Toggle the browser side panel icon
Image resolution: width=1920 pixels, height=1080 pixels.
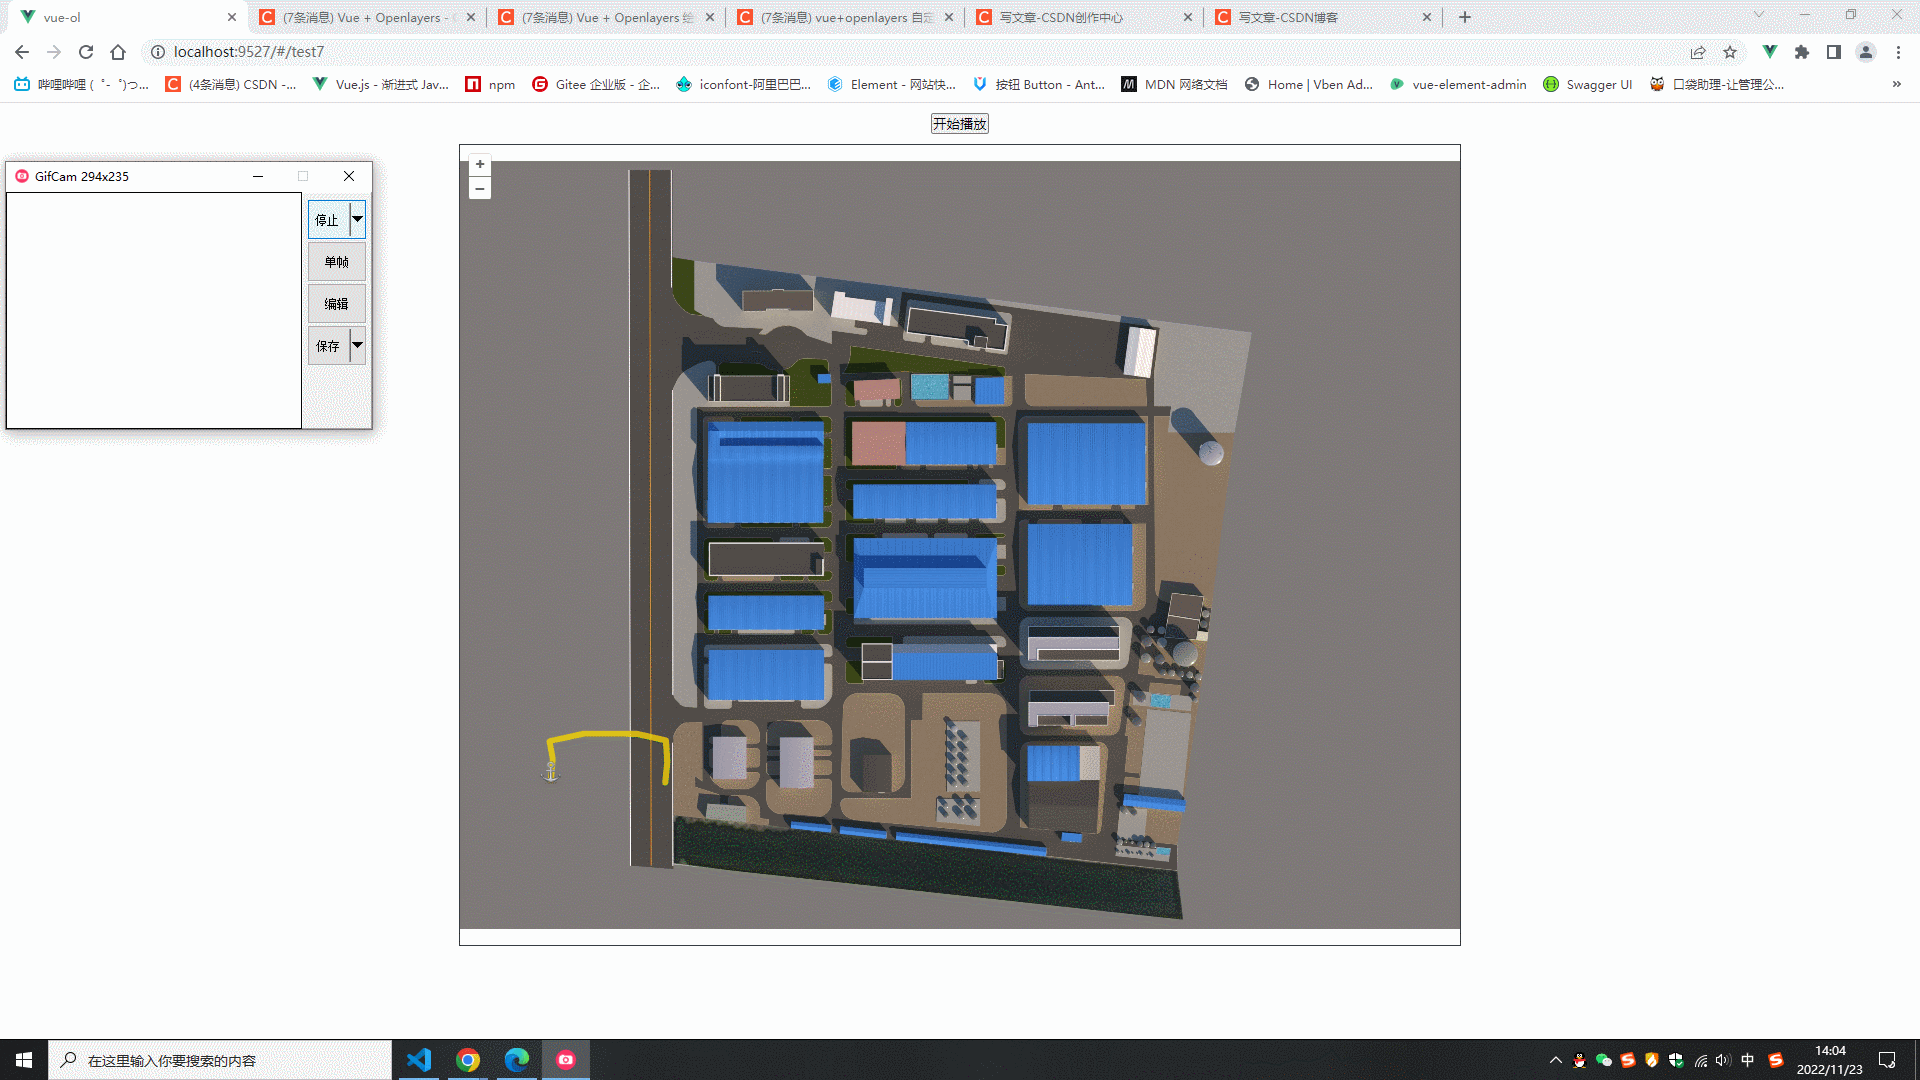pos(1834,52)
